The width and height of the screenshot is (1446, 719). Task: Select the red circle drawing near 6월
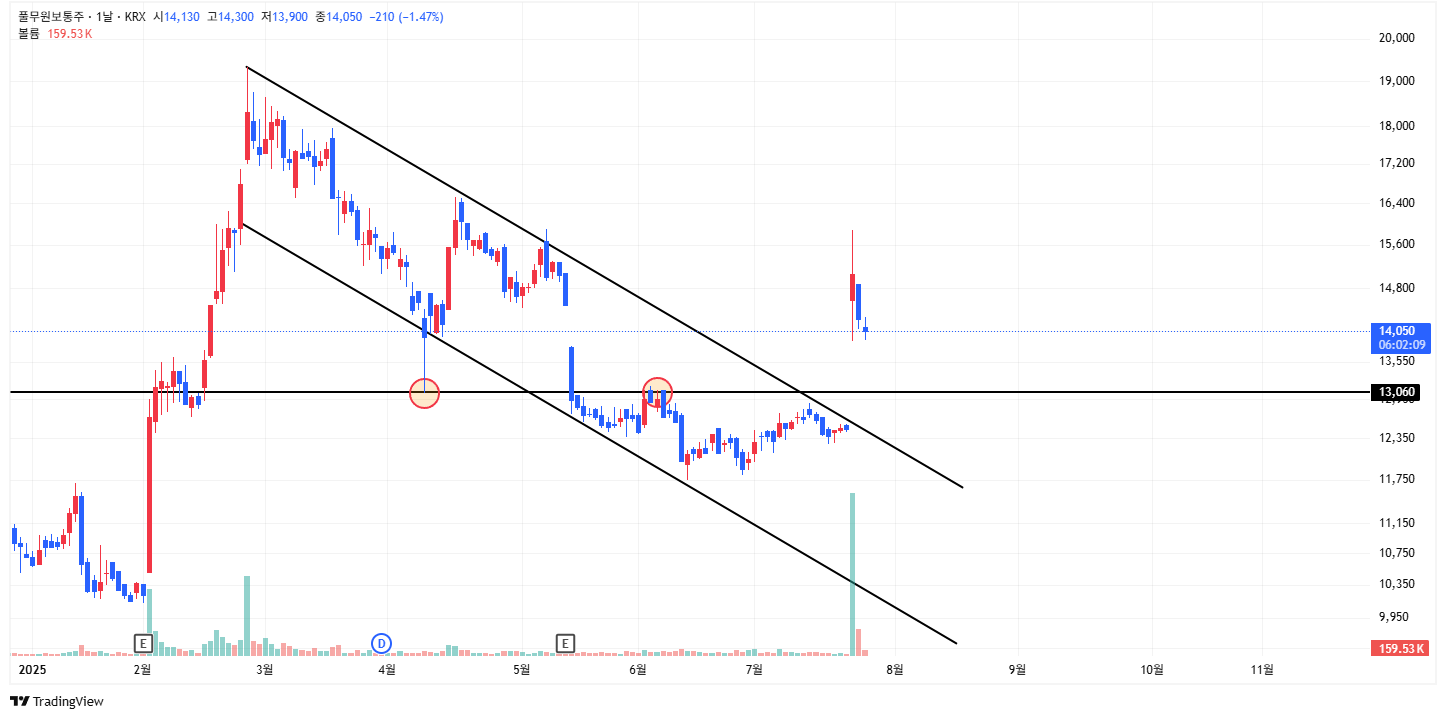[x=657, y=393]
